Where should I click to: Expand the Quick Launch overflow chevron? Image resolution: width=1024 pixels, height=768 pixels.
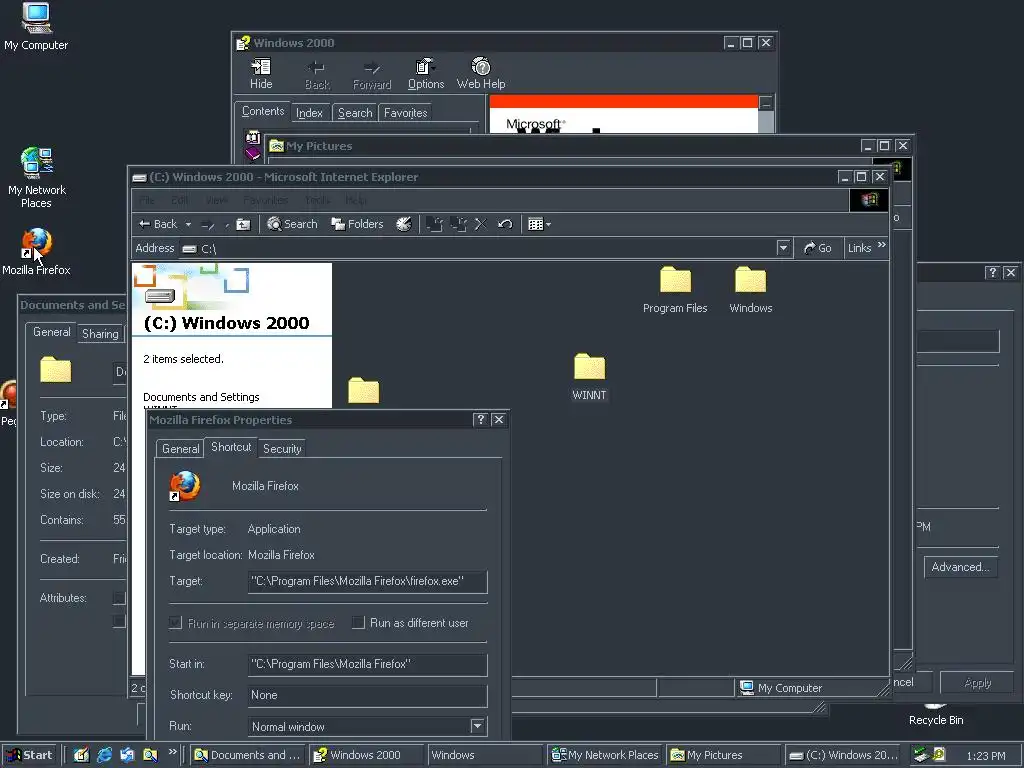pyautogui.click(x=172, y=752)
